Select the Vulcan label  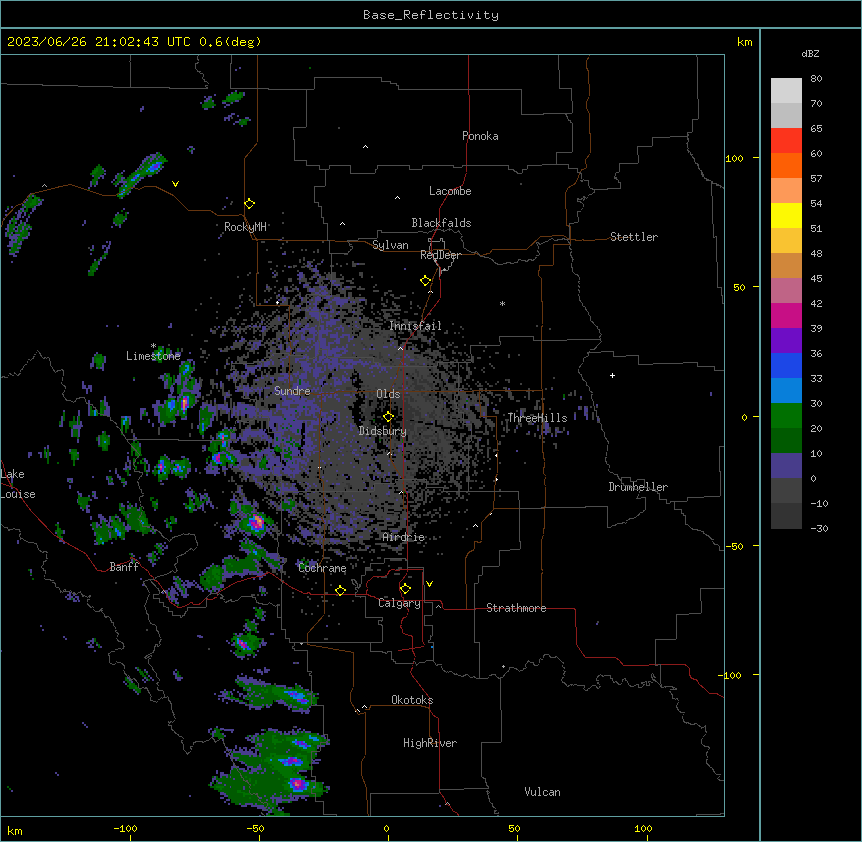click(543, 792)
